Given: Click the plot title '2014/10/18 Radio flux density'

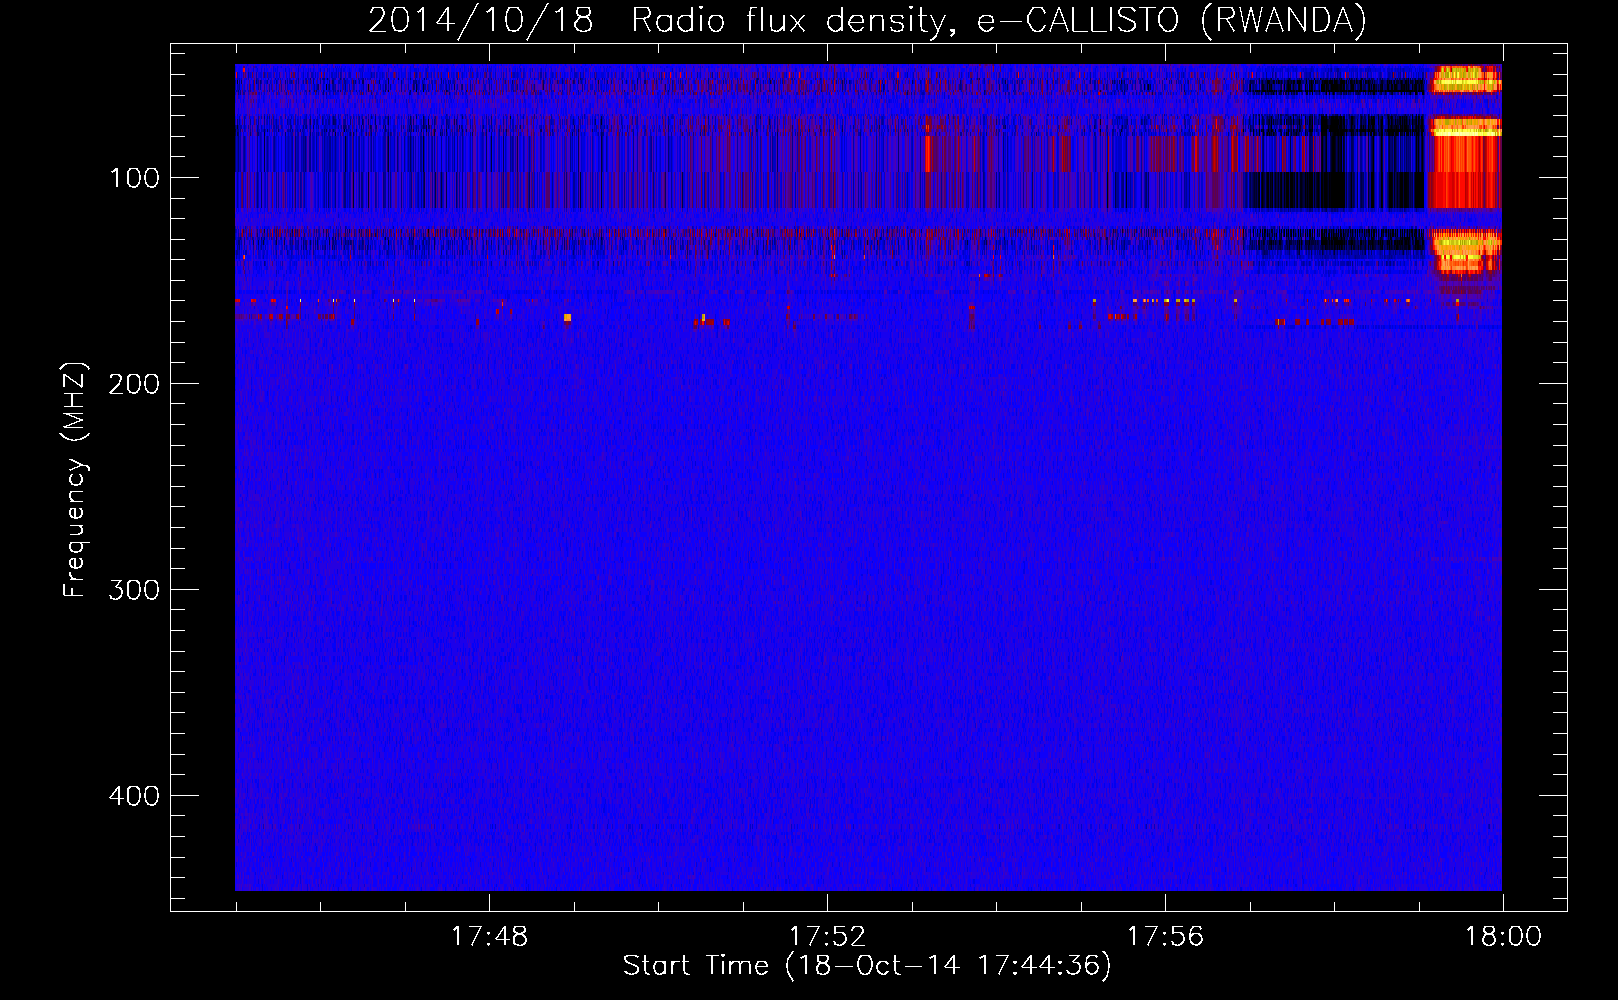Looking at the screenshot, I should click(x=867, y=20).
